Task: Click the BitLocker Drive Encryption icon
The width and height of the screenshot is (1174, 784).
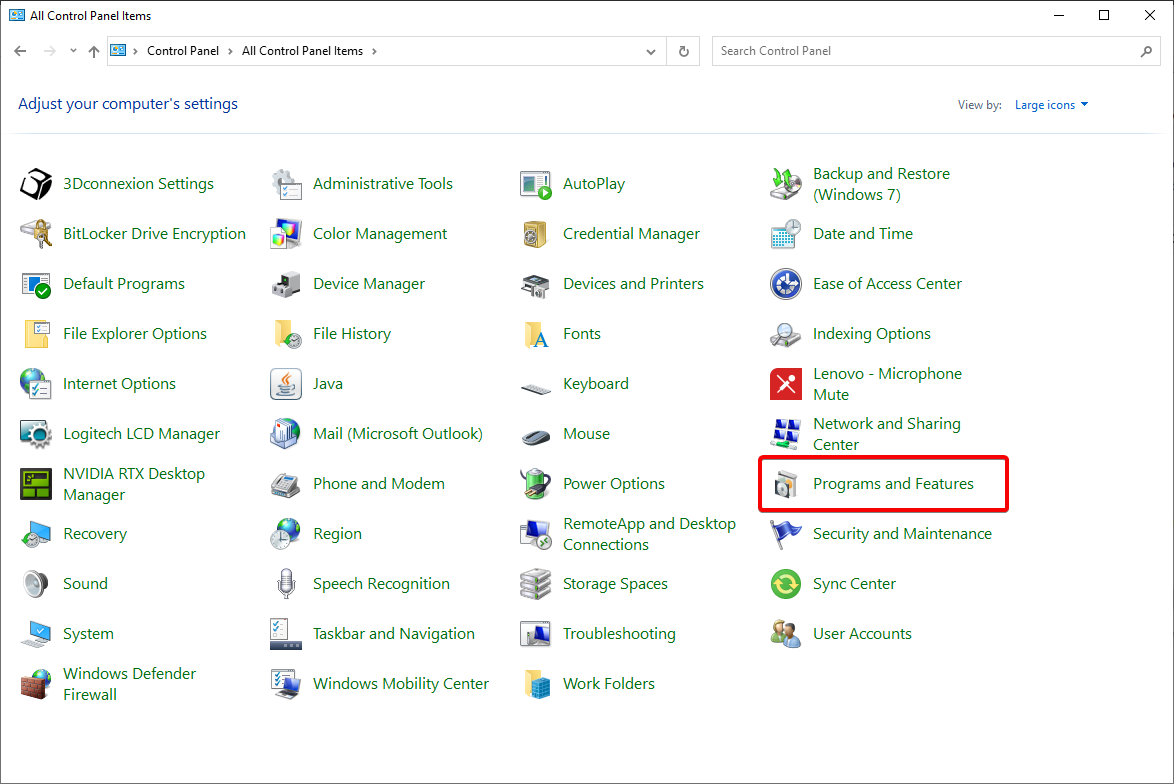Action: coord(36,234)
